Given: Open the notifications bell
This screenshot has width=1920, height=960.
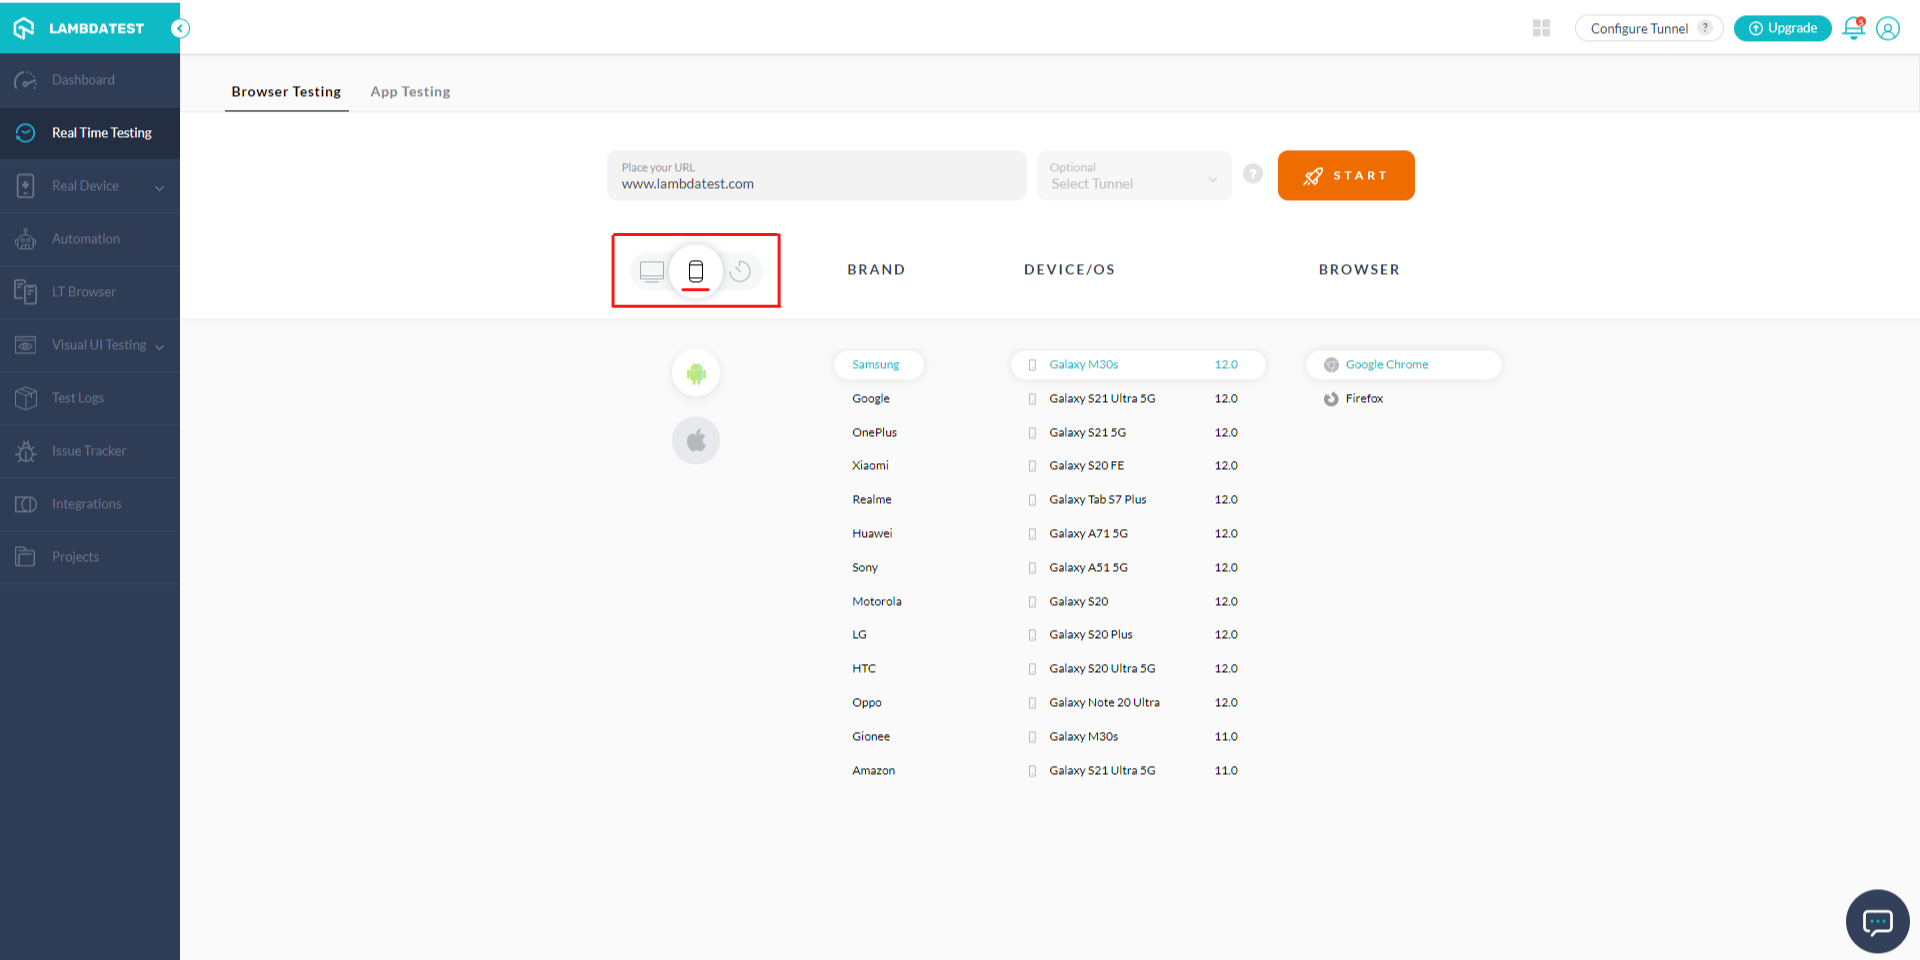Looking at the screenshot, I should click(x=1853, y=28).
